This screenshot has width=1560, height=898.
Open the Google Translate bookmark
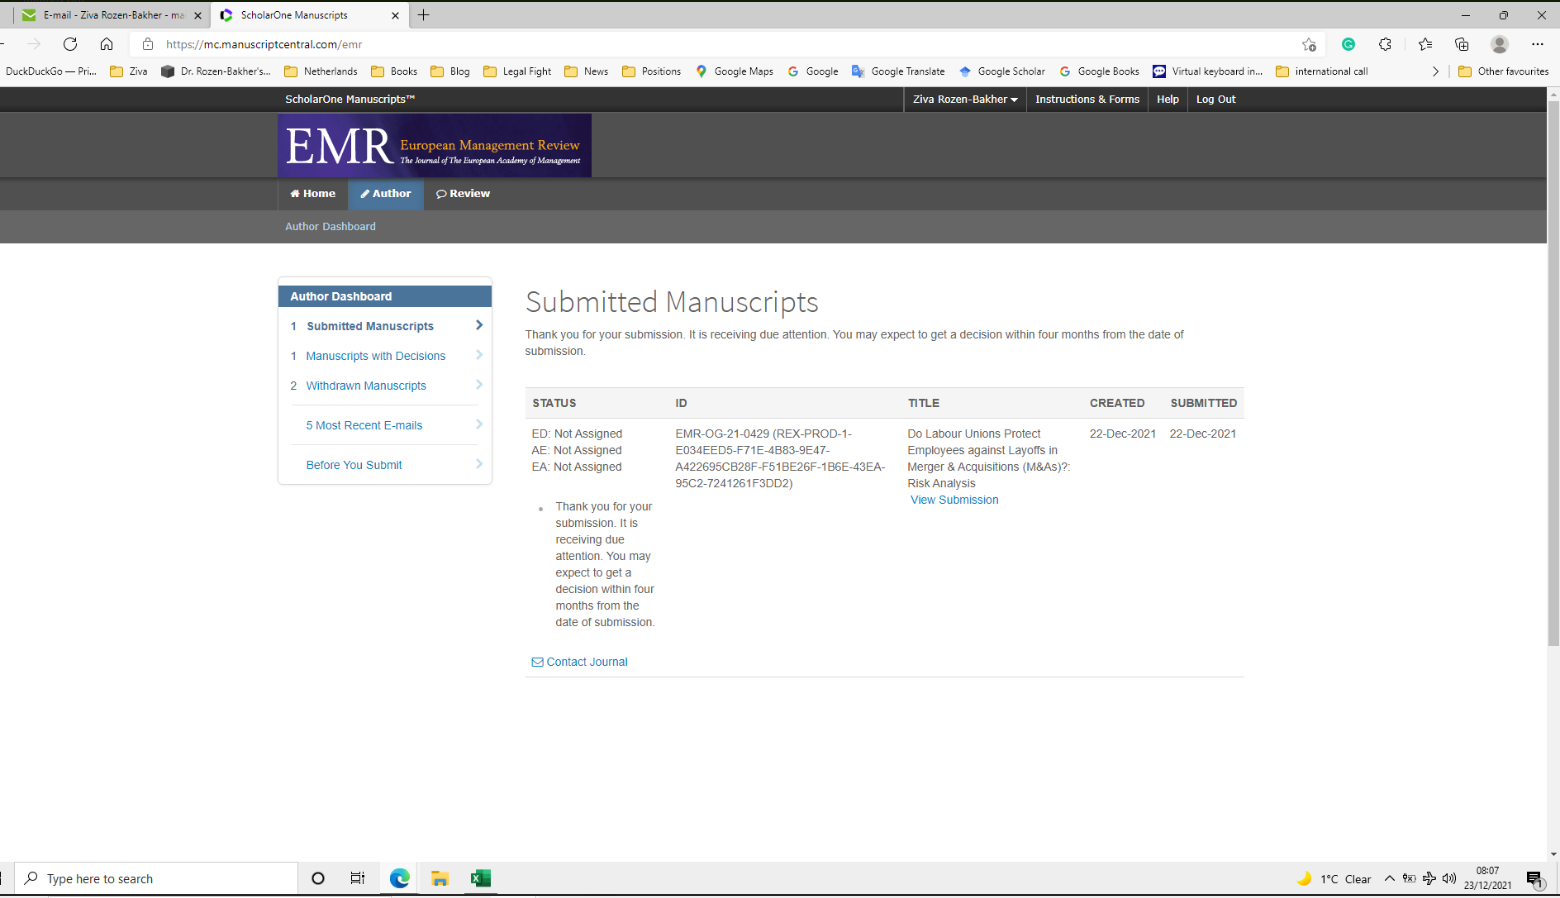898,71
